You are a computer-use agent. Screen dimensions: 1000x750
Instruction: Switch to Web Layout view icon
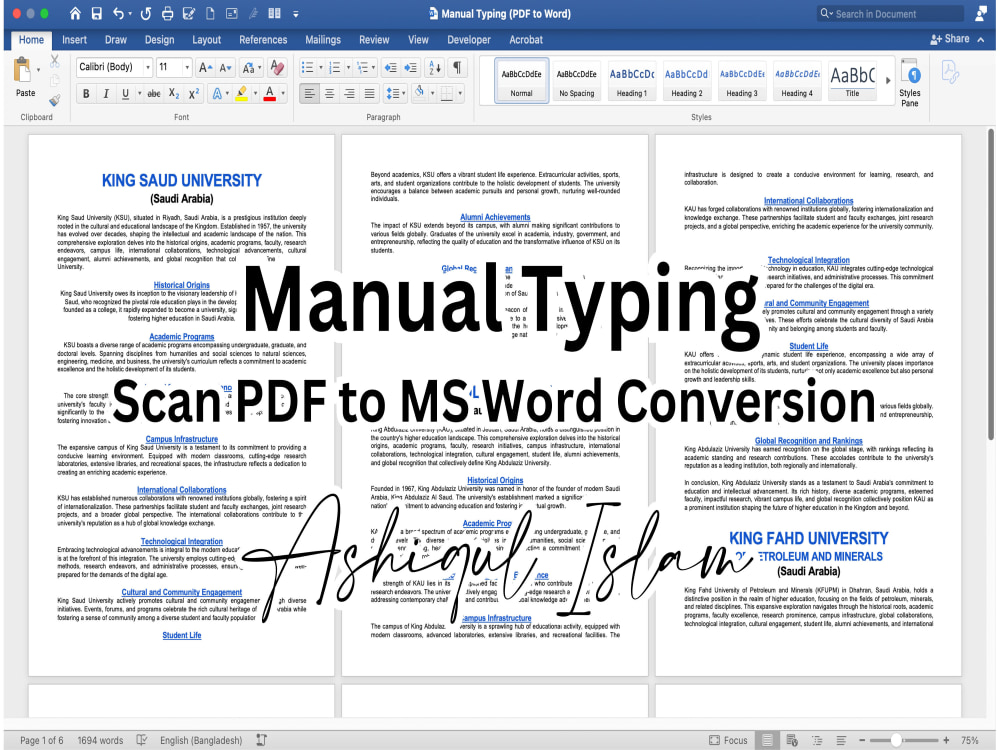792,740
